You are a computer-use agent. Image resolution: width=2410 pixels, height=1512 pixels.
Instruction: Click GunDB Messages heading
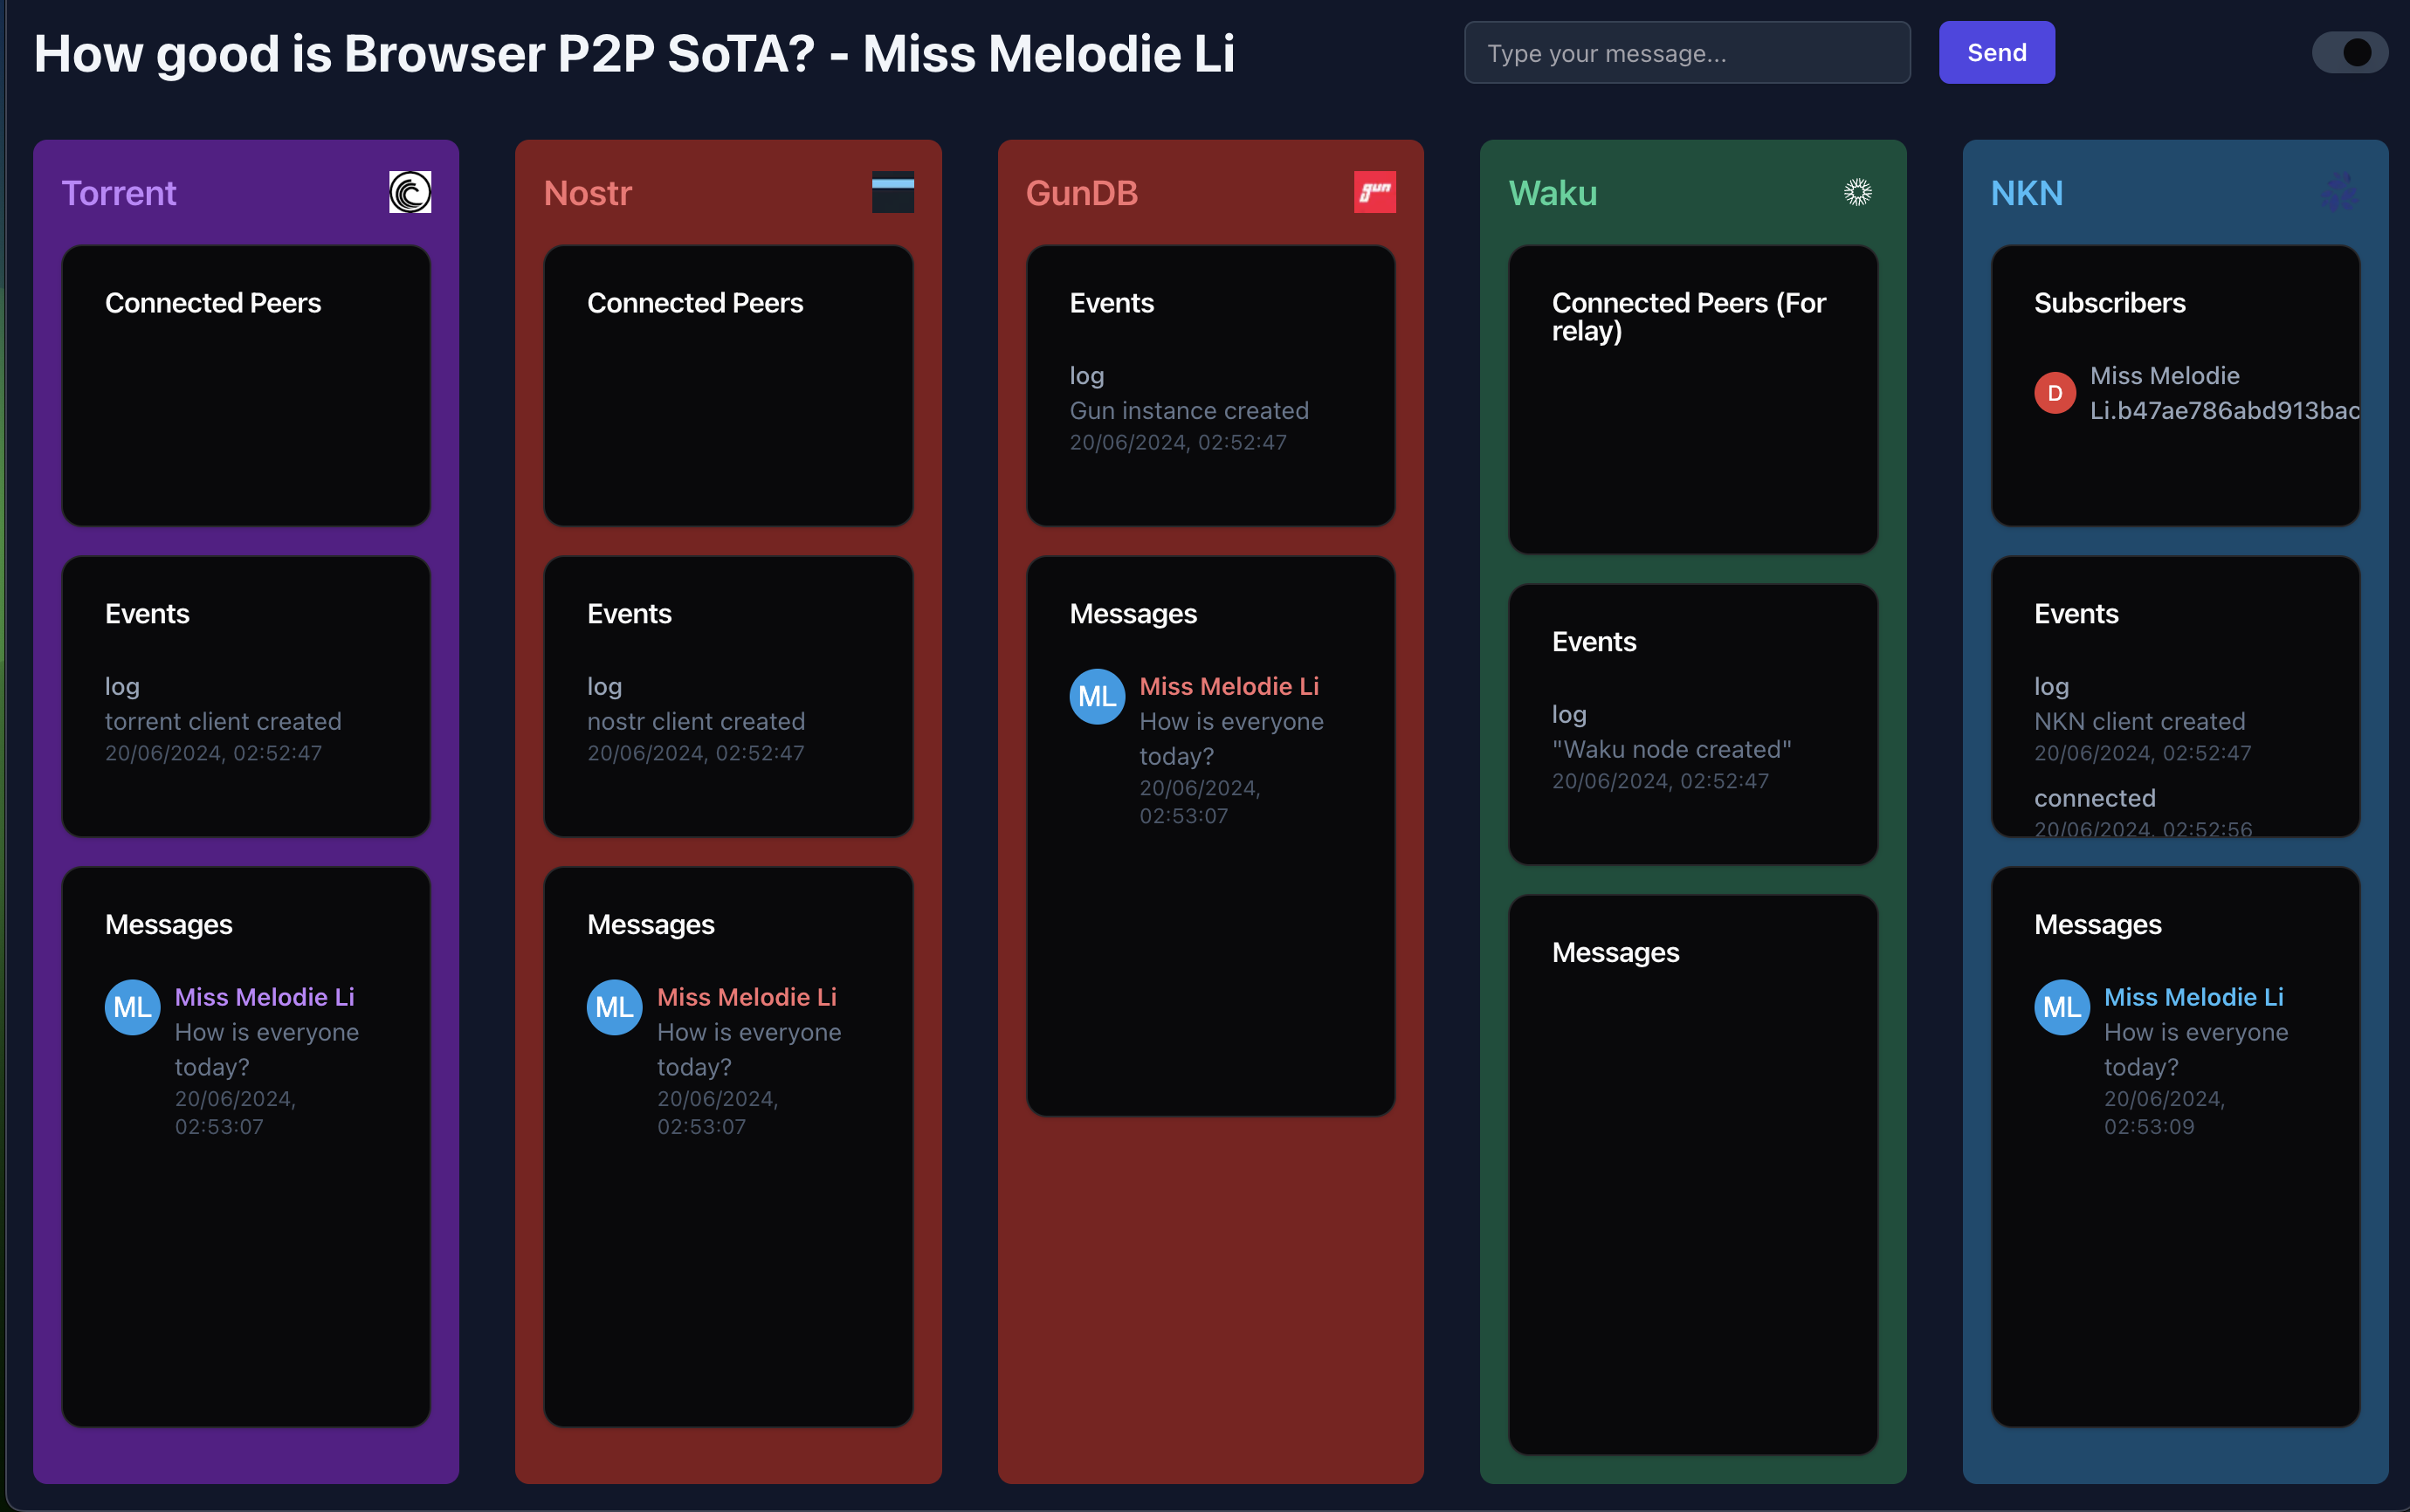1133,614
